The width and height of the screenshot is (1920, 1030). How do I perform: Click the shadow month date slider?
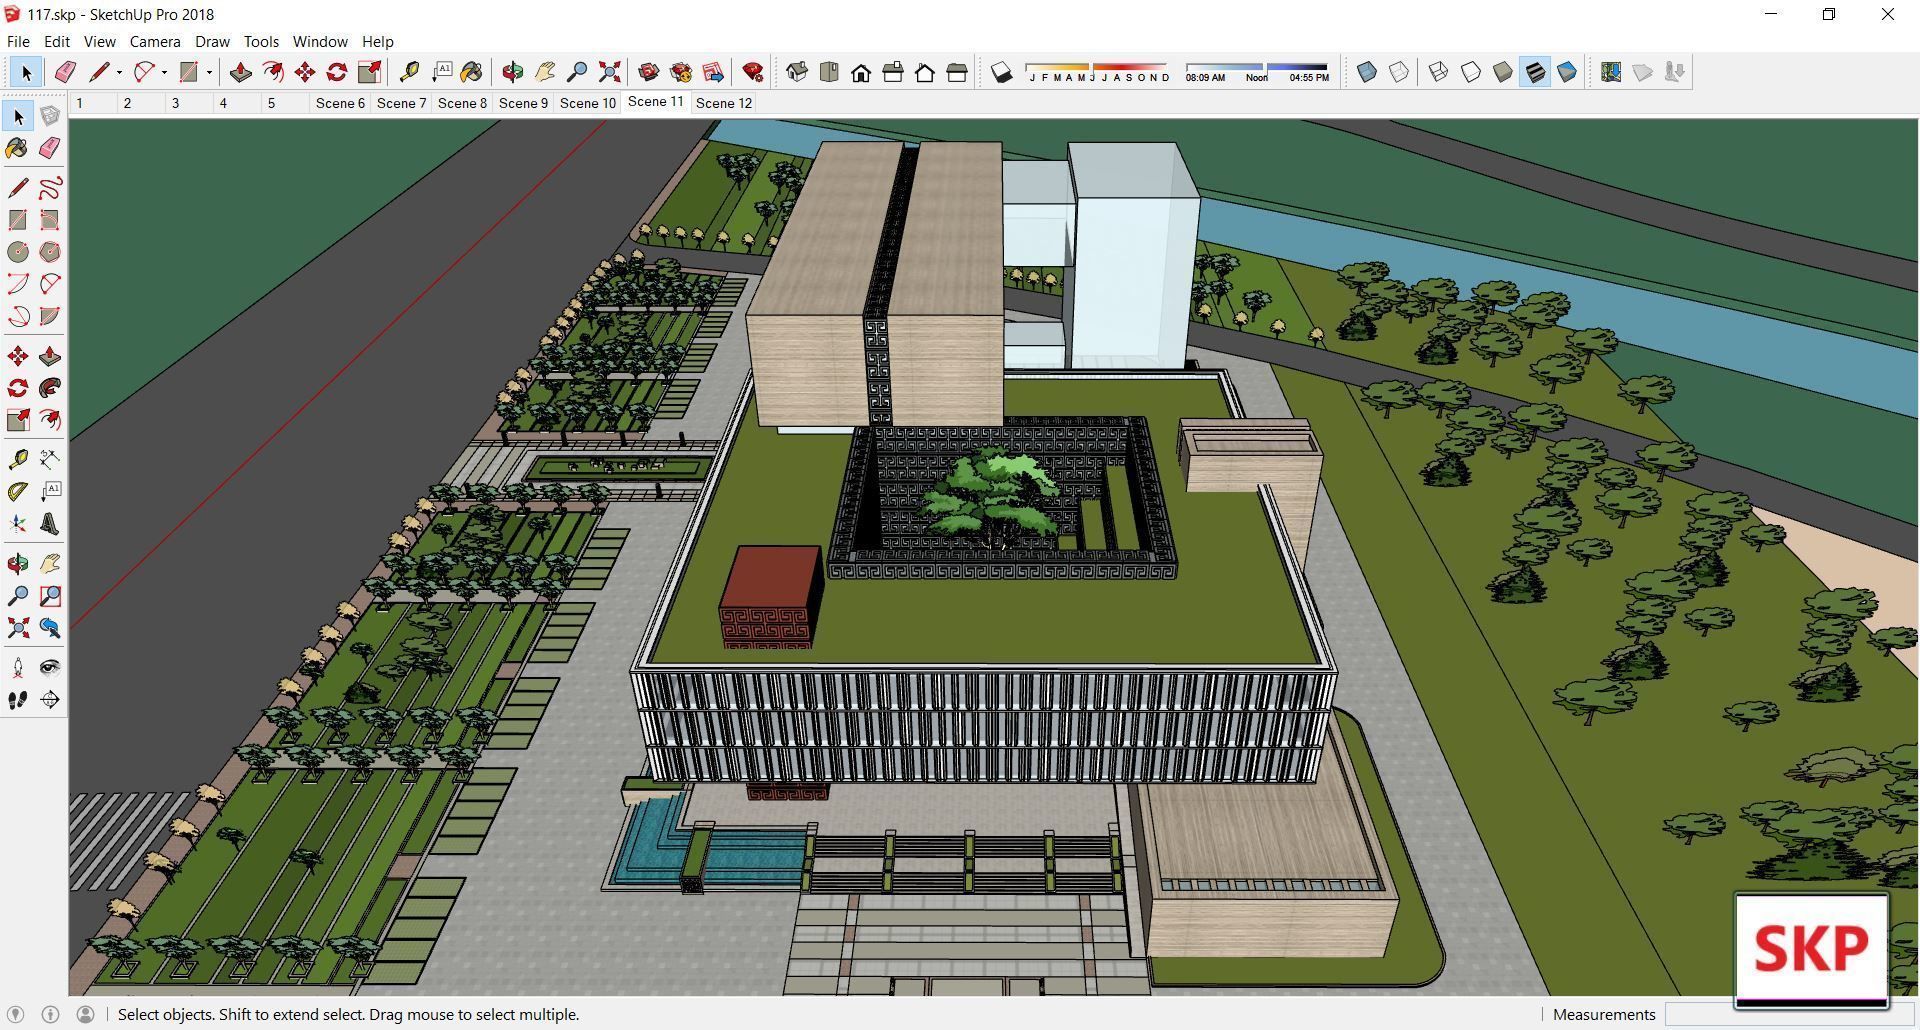[1098, 72]
